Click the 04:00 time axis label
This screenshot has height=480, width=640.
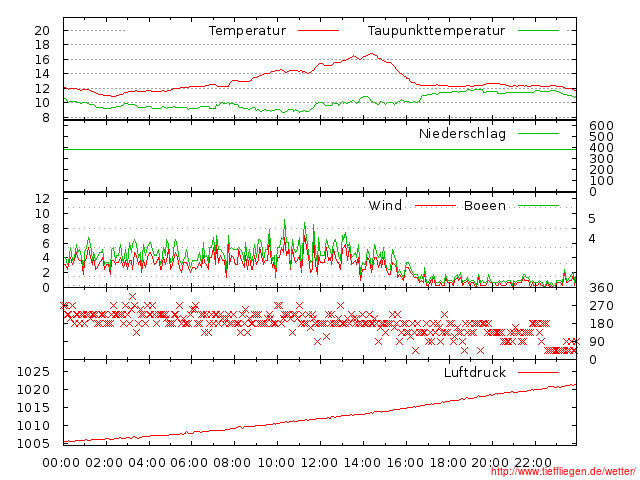pos(147,463)
